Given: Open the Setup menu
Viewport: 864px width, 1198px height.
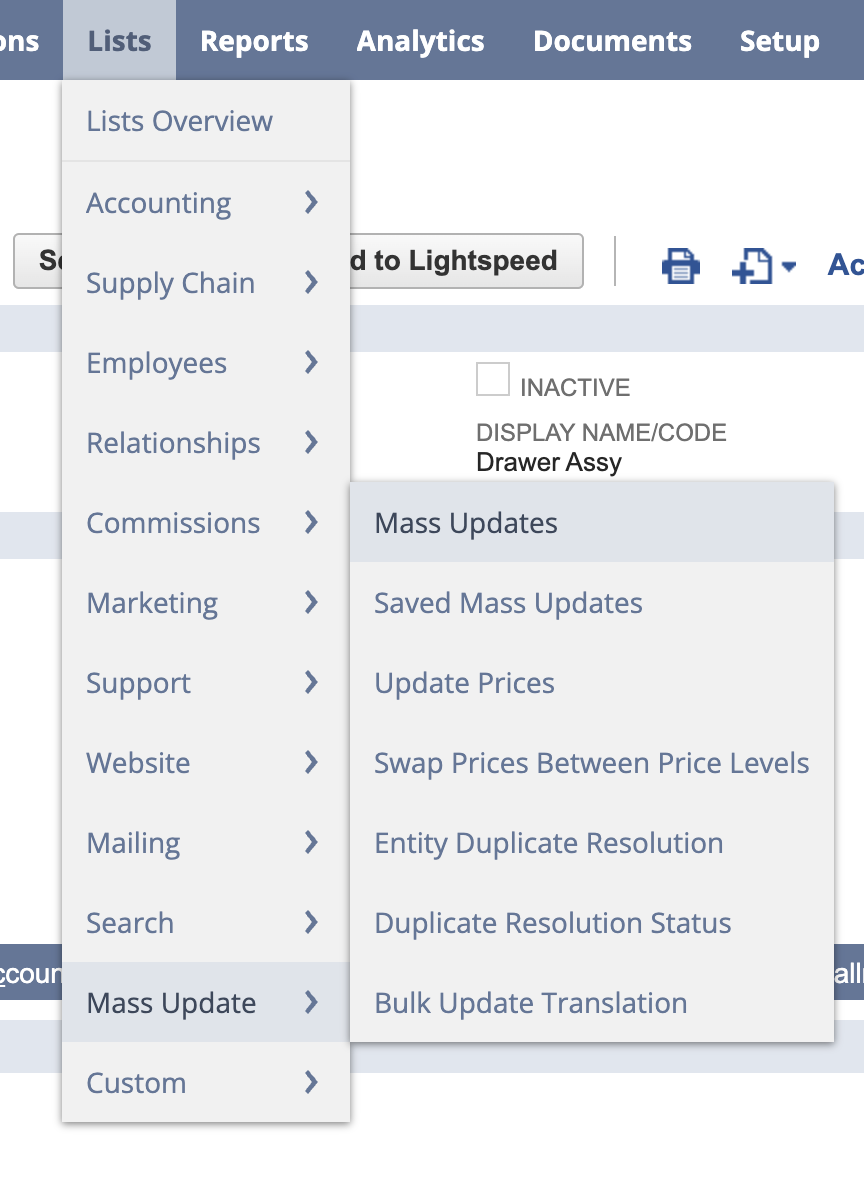Looking at the screenshot, I should click(779, 40).
